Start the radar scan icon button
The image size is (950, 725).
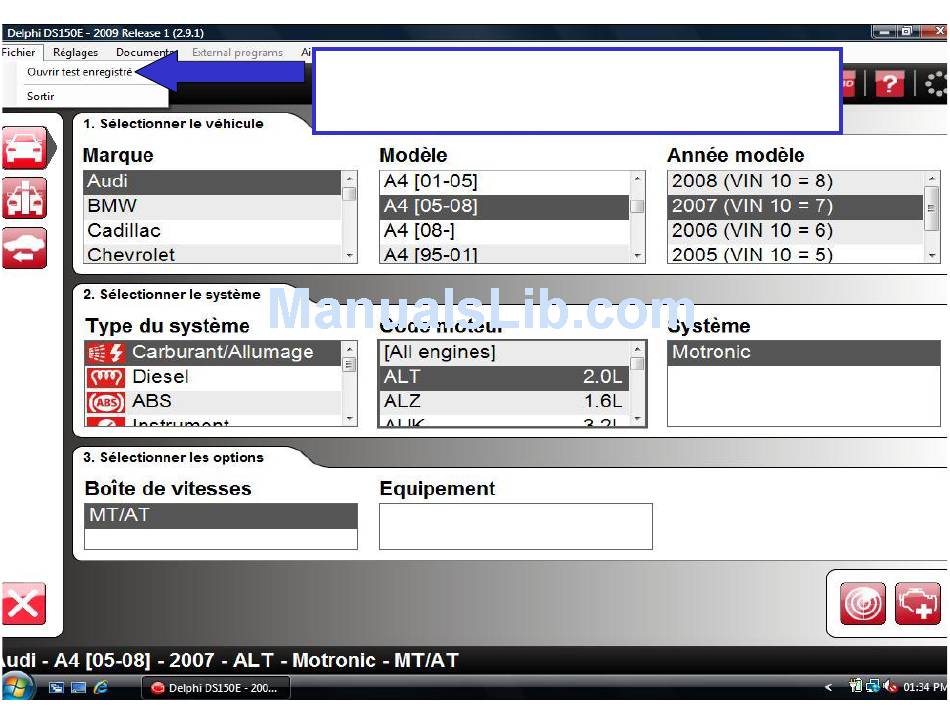click(x=862, y=603)
